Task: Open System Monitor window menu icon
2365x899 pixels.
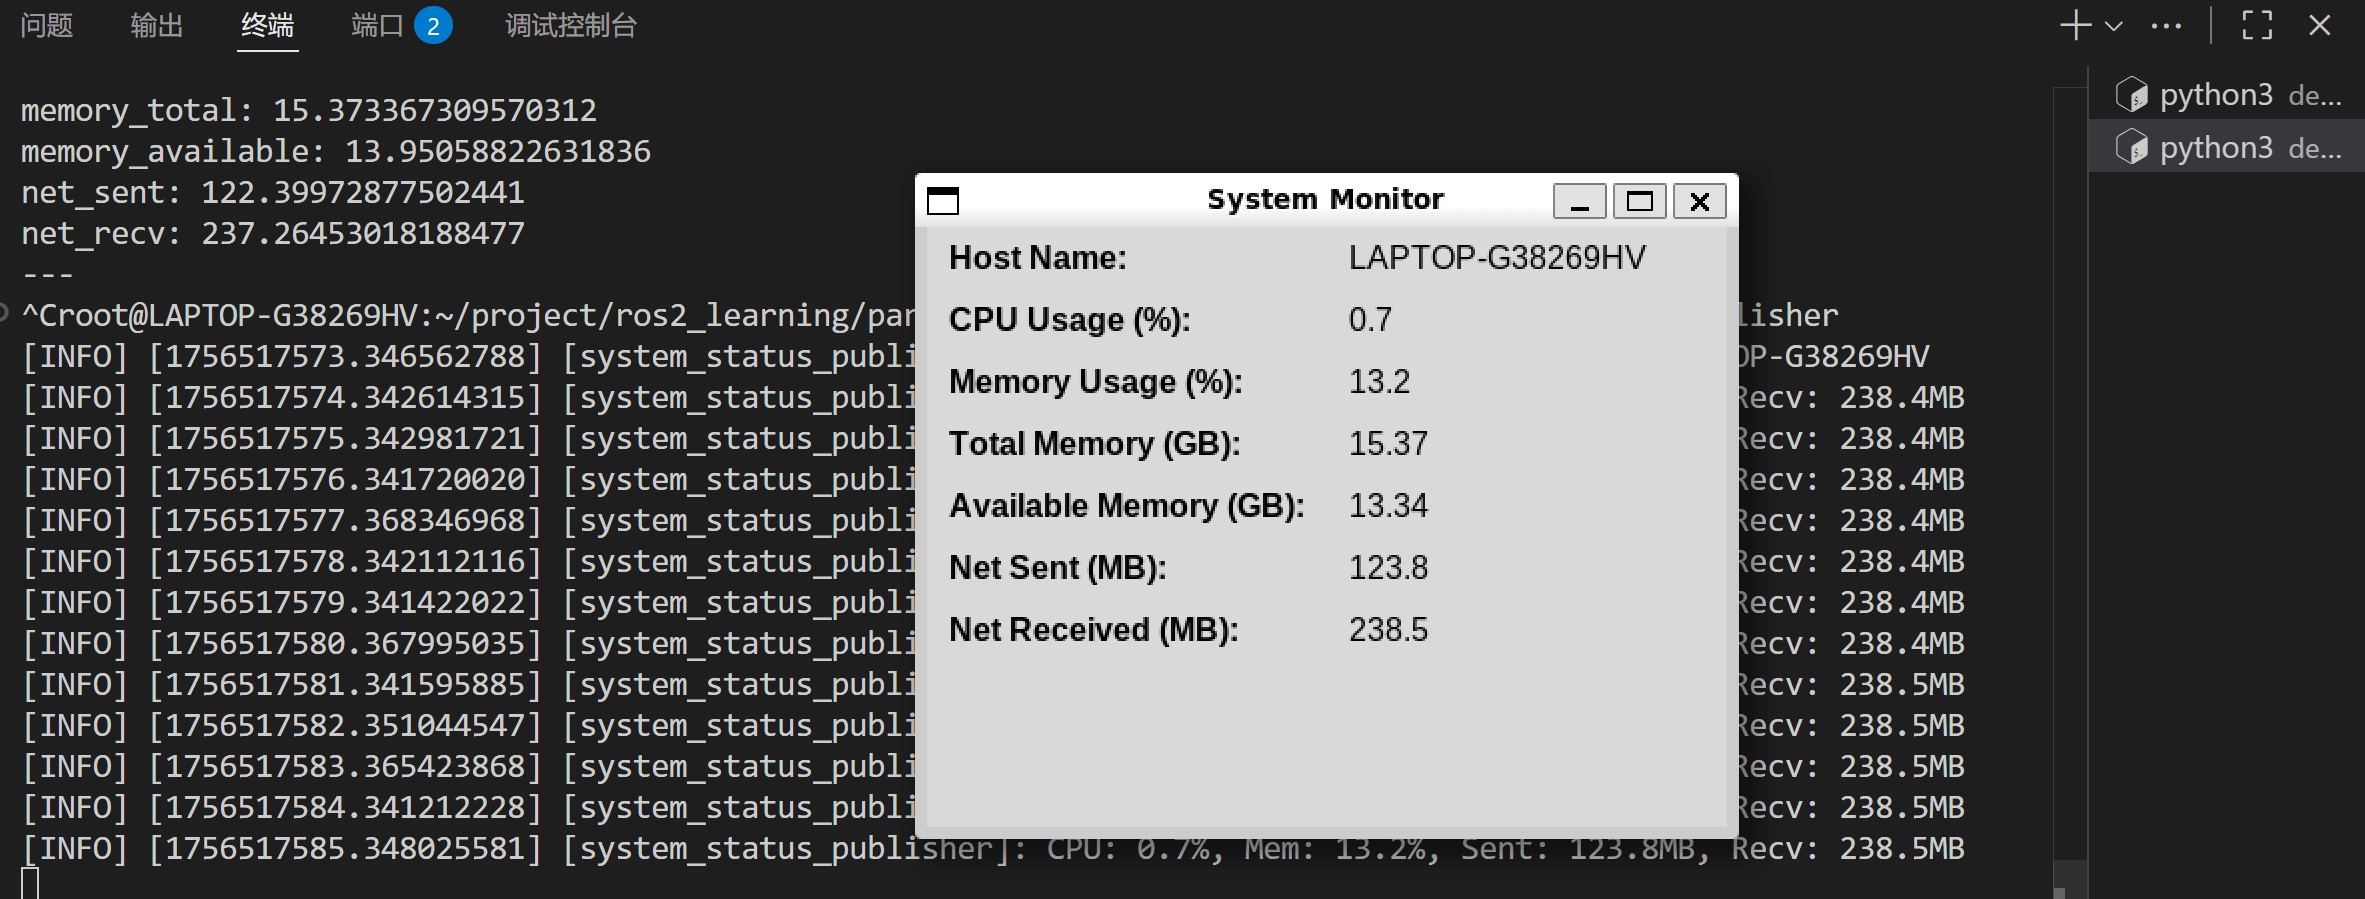Action: point(942,201)
